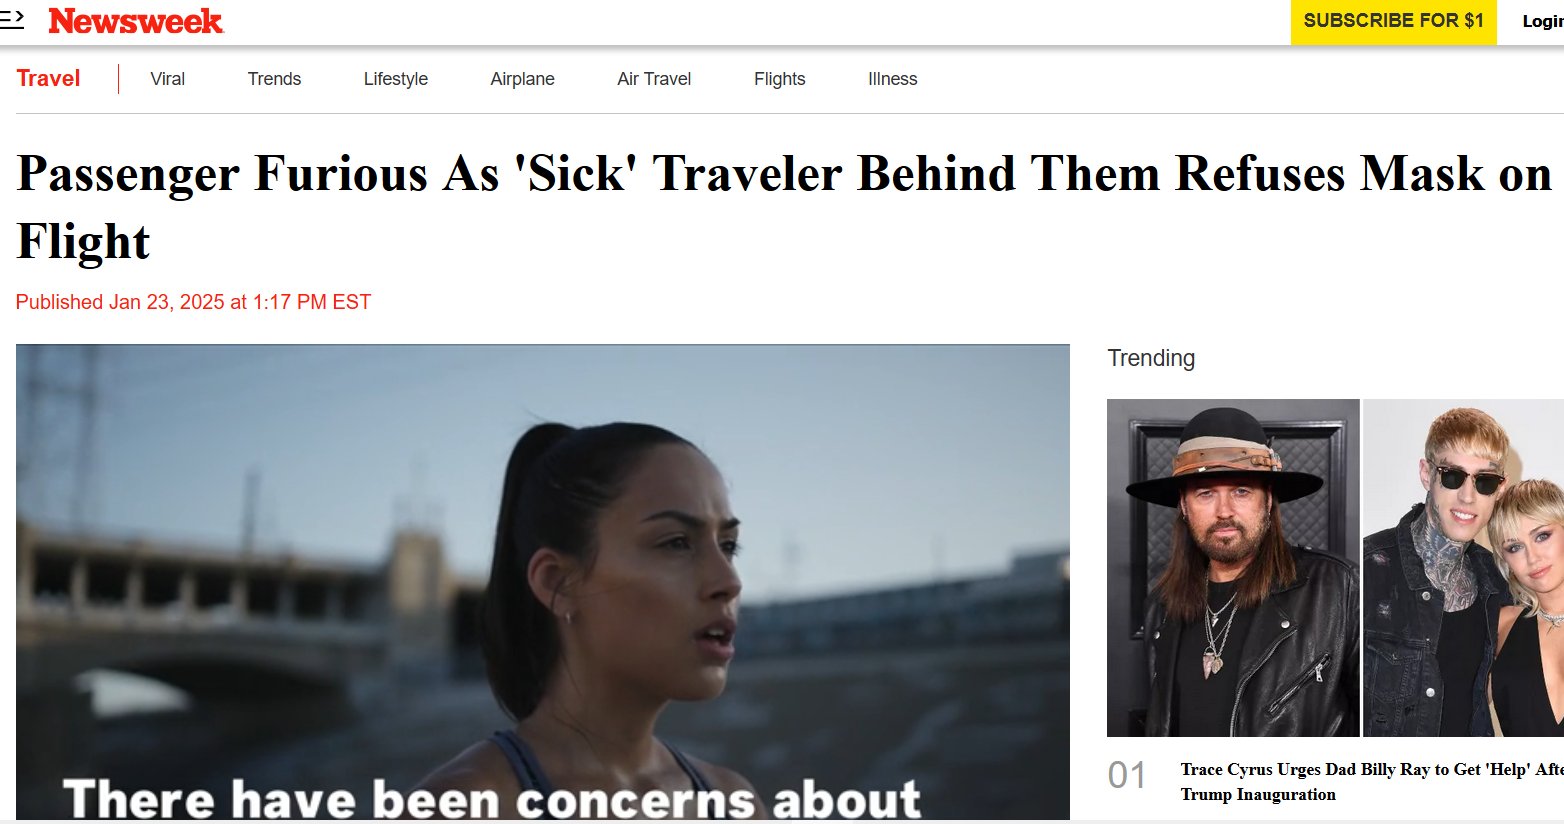Click trending rank number 01
The height and width of the screenshot is (824, 1564).
1127,775
